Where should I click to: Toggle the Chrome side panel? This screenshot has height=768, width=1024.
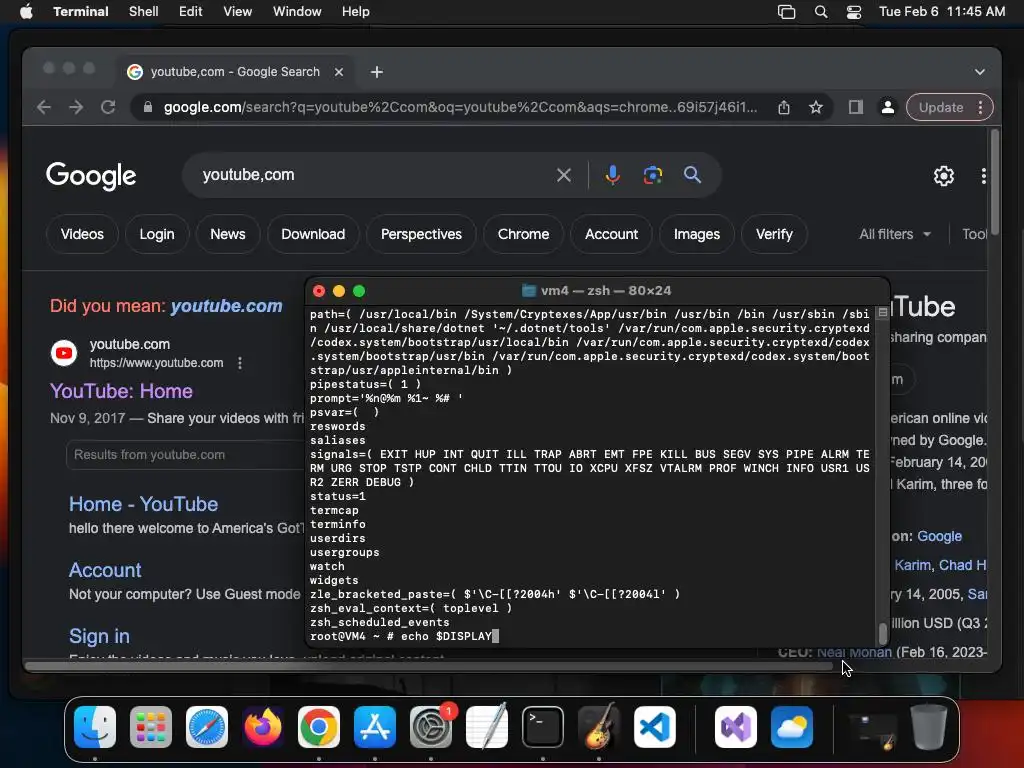click(x=856, y=107)
